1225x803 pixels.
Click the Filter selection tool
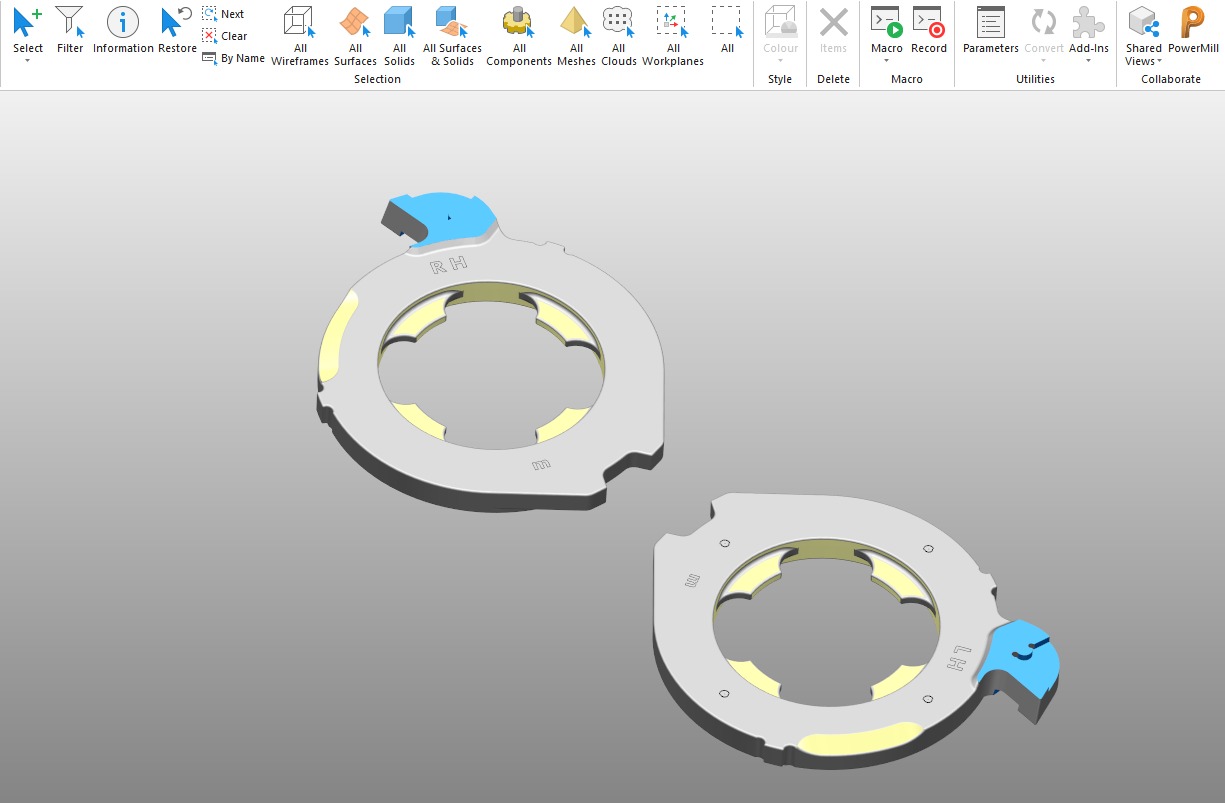coord(70,29)
